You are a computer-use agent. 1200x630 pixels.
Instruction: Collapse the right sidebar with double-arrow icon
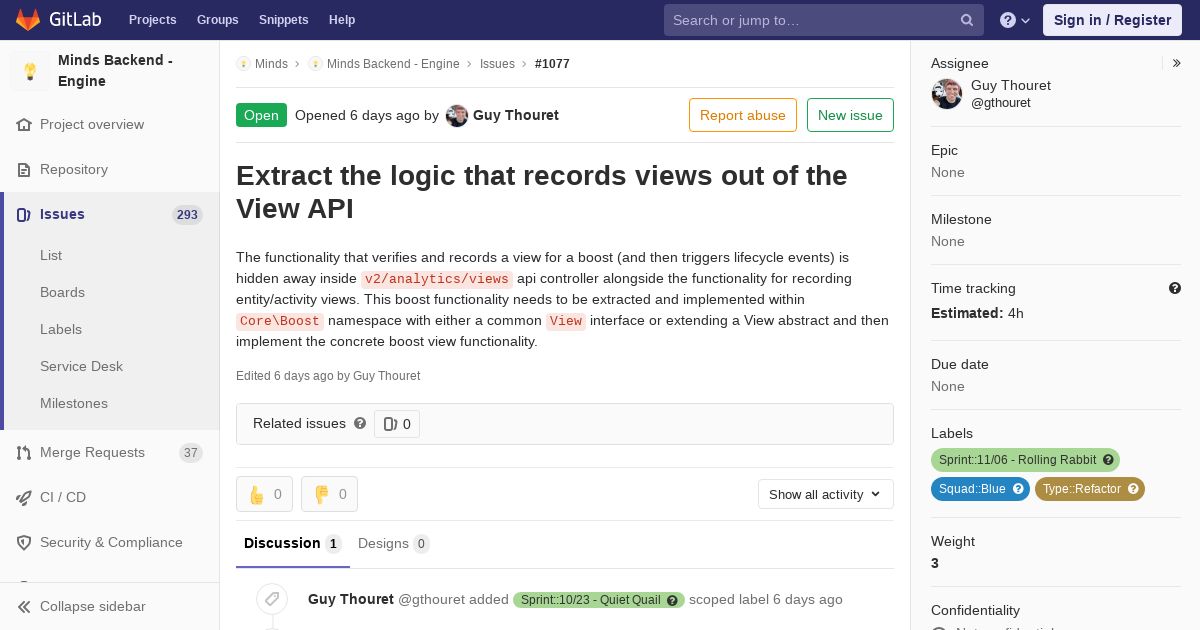[x=1177, y=63]
